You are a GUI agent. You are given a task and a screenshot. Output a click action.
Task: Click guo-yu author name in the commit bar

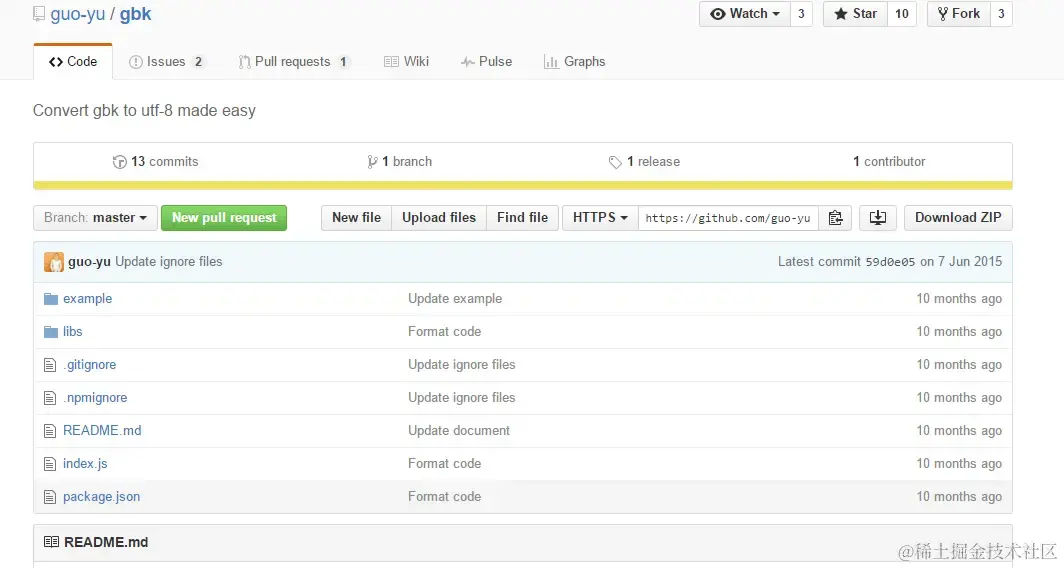click(89, 262)
